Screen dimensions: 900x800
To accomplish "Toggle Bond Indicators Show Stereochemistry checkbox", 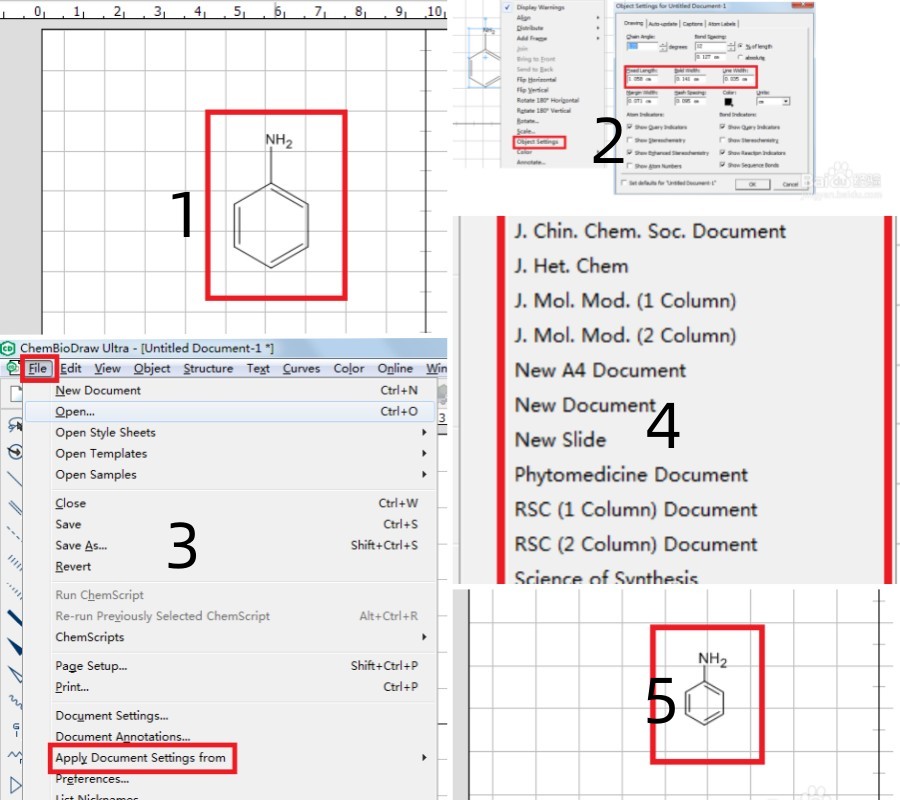I will click(723, 140).
